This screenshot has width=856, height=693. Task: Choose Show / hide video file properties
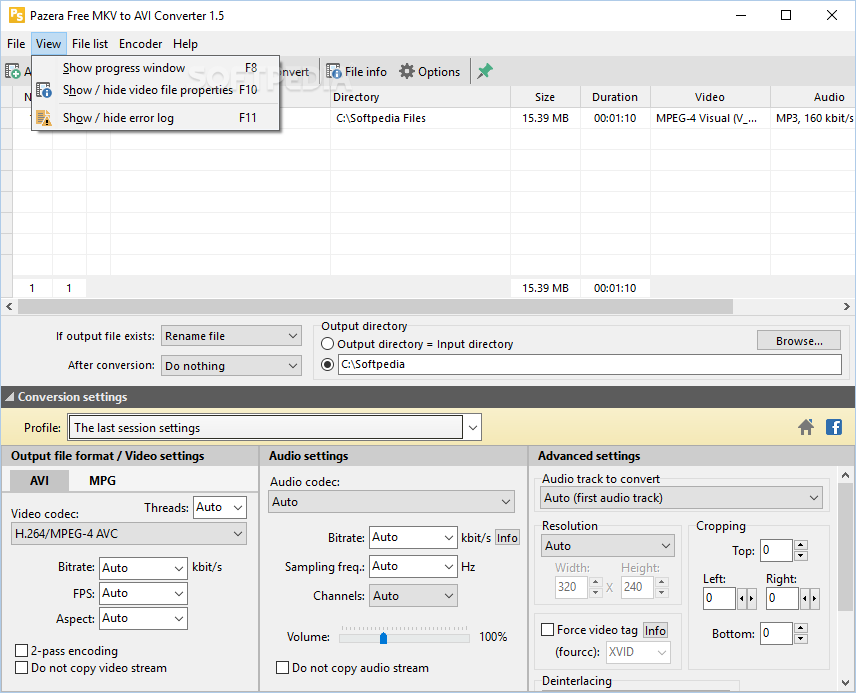(x=156, y=90)
